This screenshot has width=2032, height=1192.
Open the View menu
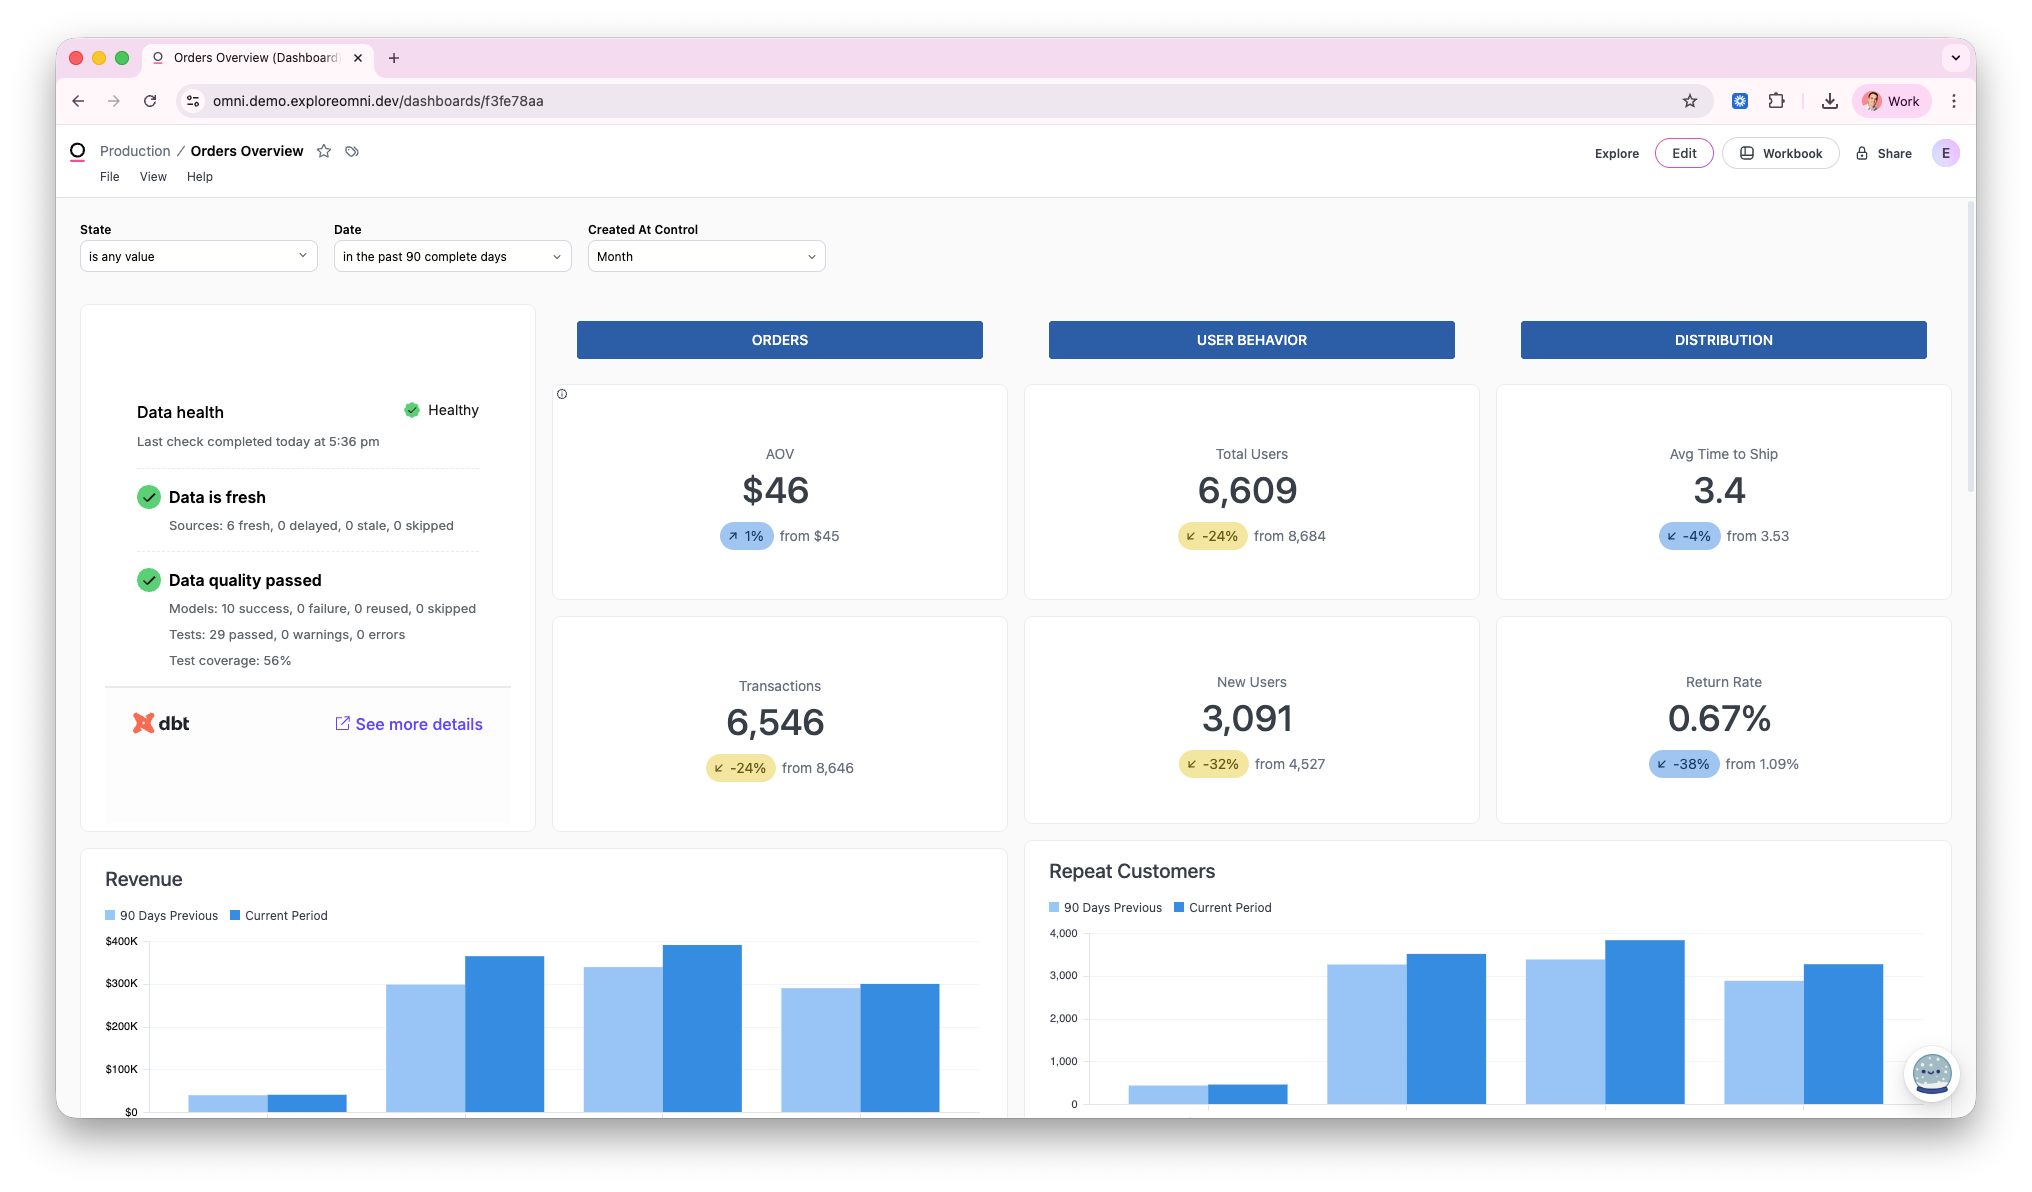[x=153, y=177]
